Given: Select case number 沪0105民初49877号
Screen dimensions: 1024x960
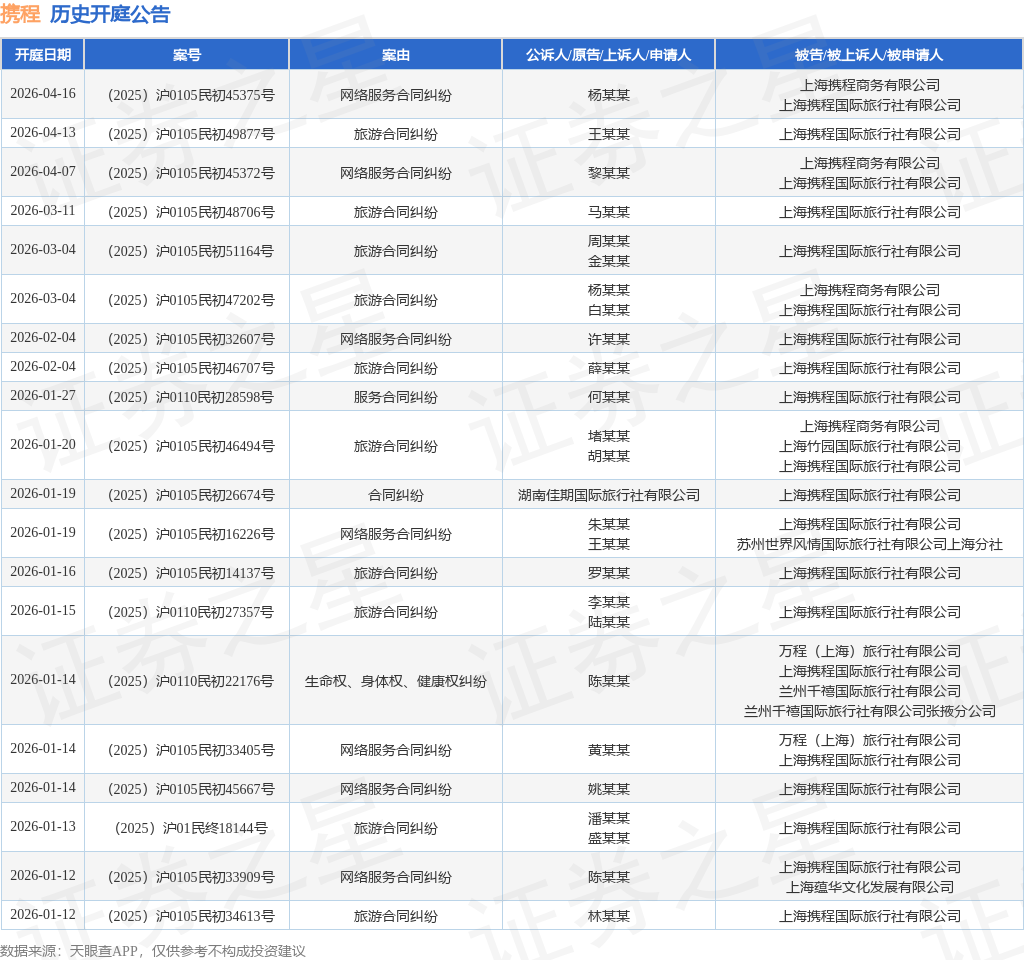Looking at the screenshot, I should coord(191,135).
